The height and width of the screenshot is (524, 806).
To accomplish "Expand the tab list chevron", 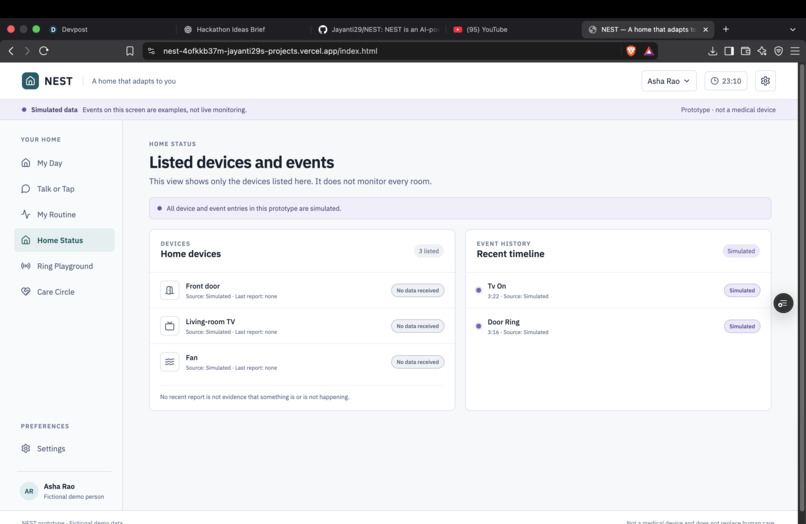I will click(792, 29).
